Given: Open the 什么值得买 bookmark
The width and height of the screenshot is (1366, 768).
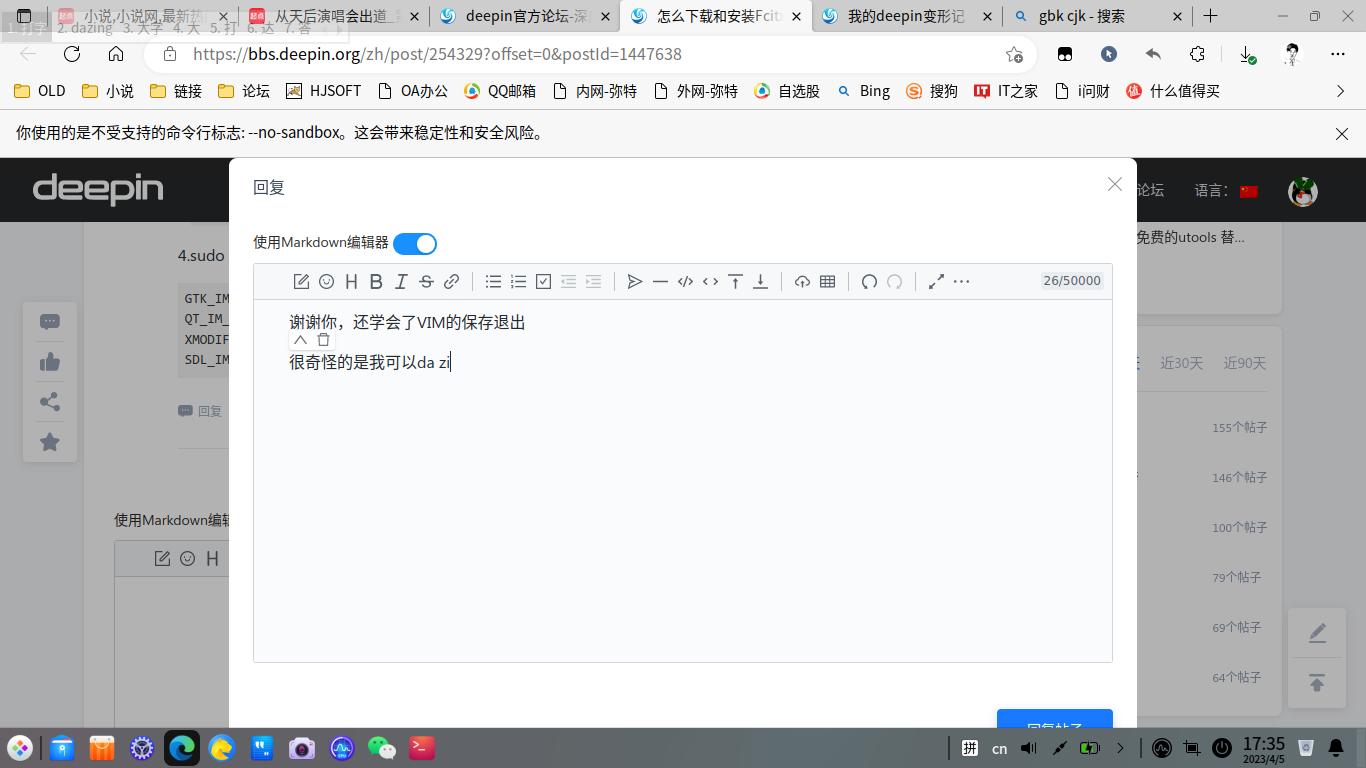Looking at the screenshot, I should click(1173, 91).
